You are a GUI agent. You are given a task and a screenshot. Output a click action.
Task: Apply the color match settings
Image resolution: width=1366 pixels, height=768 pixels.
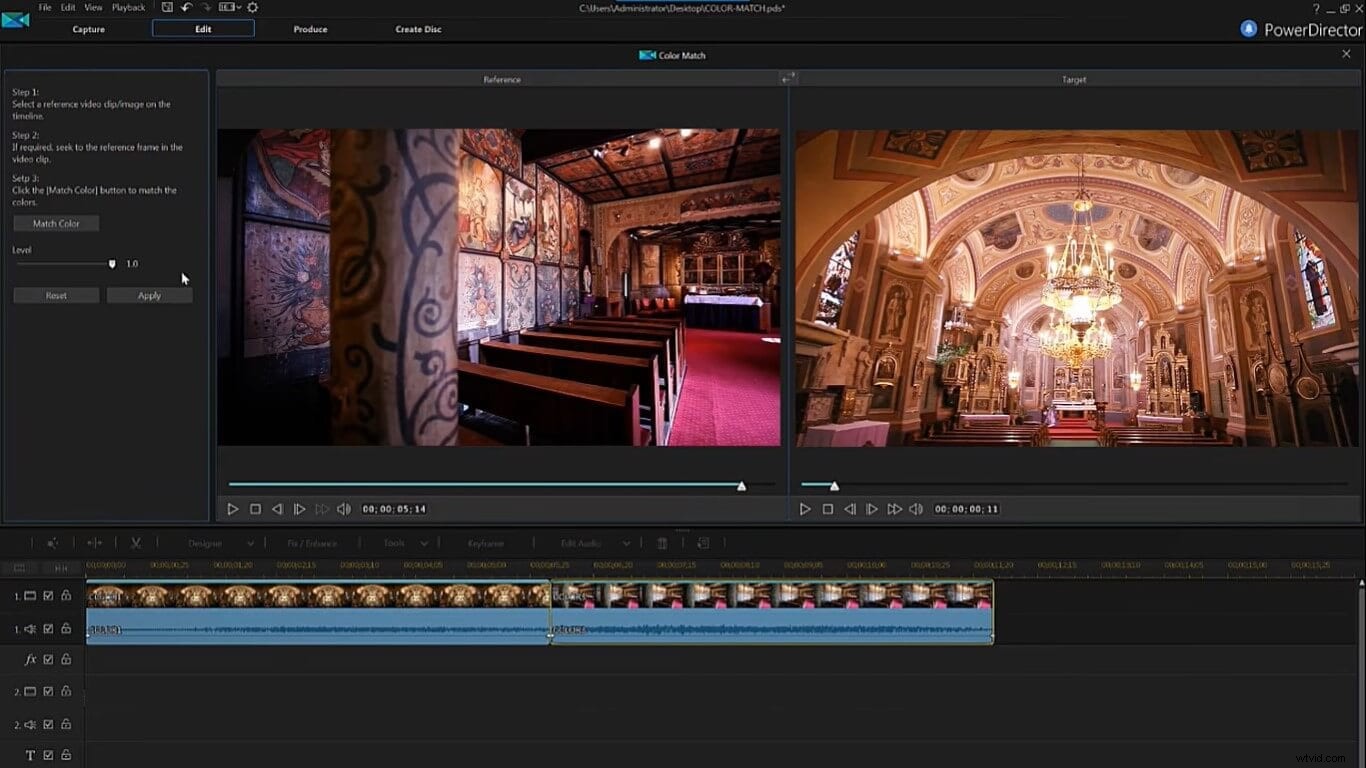pos(149,295)
